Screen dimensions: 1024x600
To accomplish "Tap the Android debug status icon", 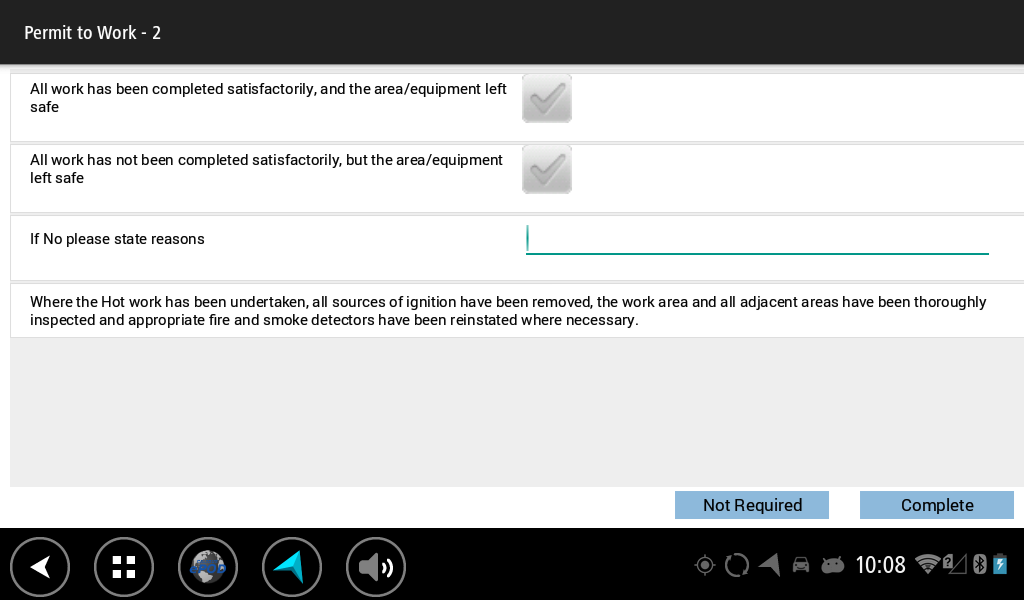I will click(833, 565).
